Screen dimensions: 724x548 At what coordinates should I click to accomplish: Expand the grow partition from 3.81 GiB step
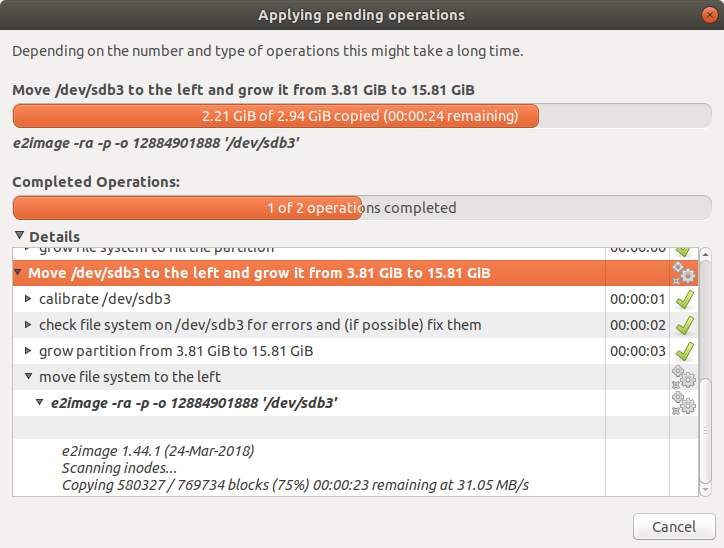point(28,351)
